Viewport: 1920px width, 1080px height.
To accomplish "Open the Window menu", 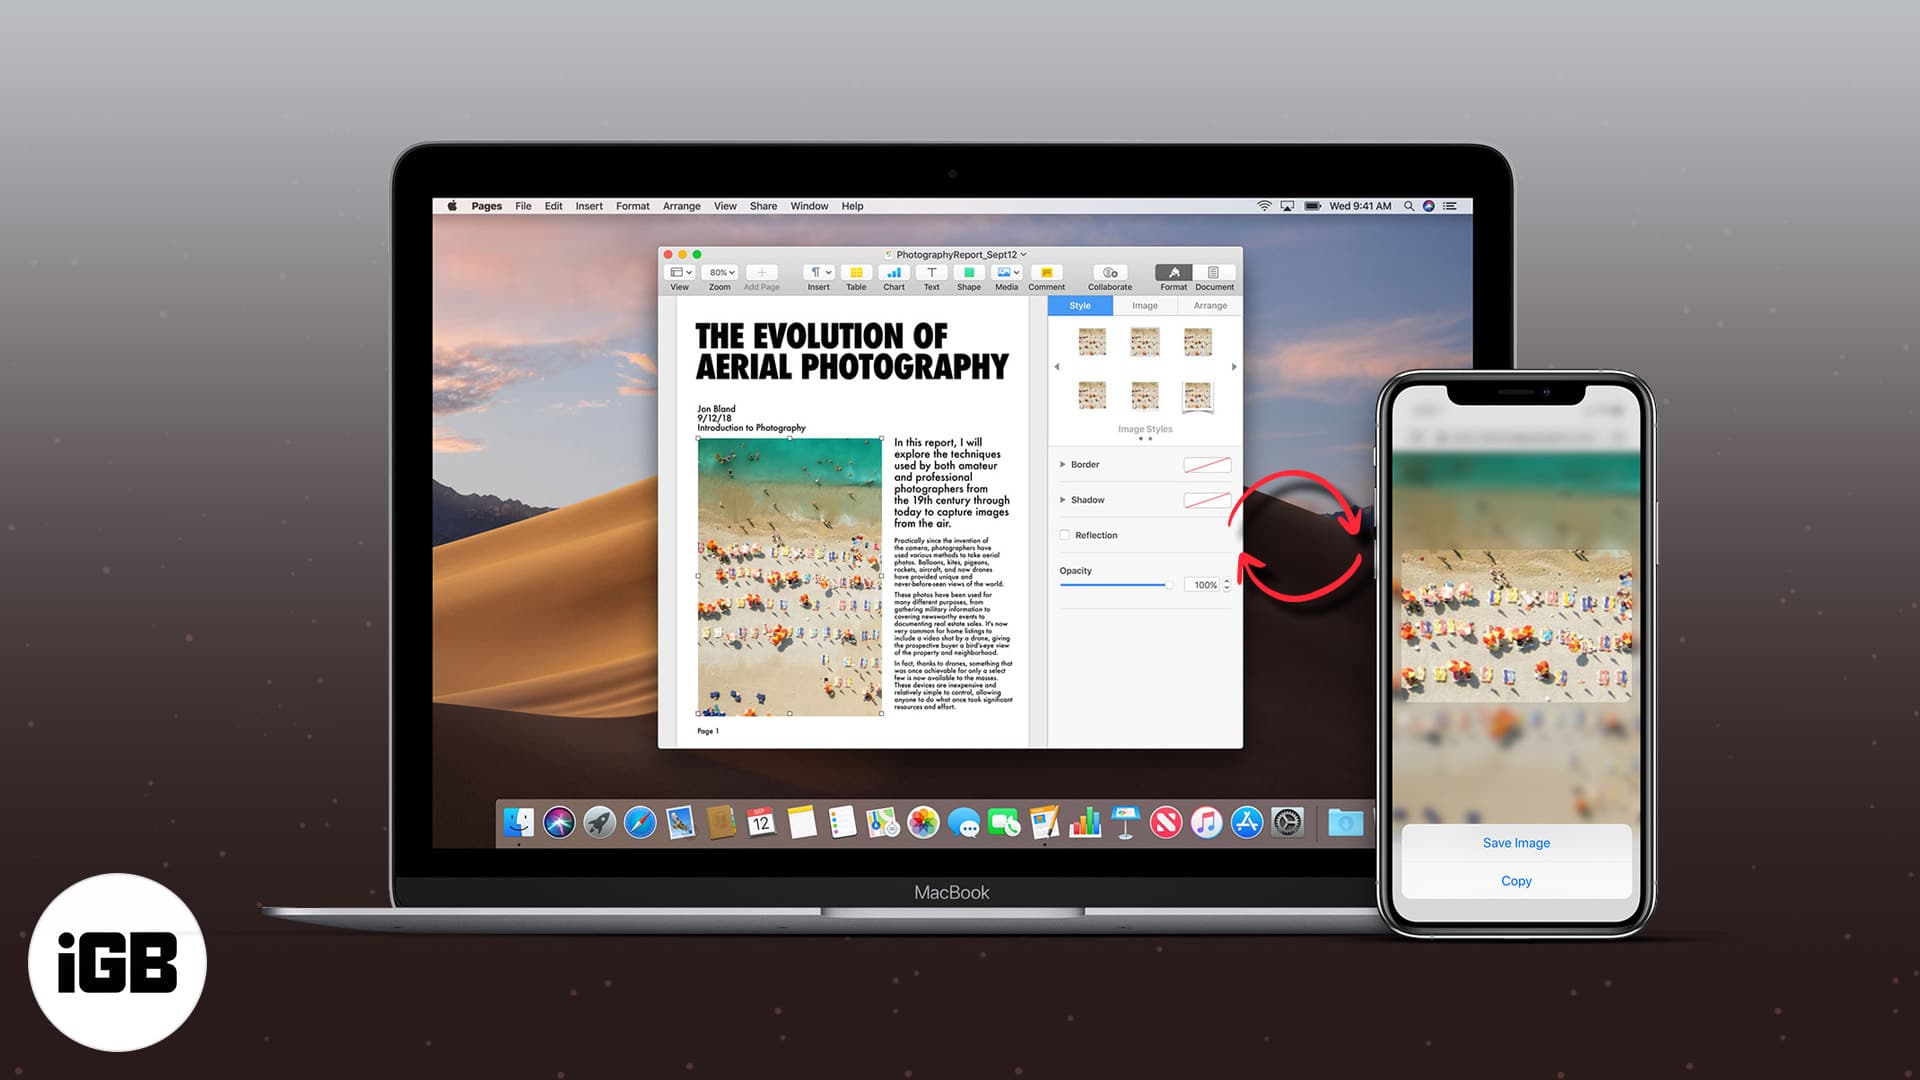I will click(x=809, y=206).
